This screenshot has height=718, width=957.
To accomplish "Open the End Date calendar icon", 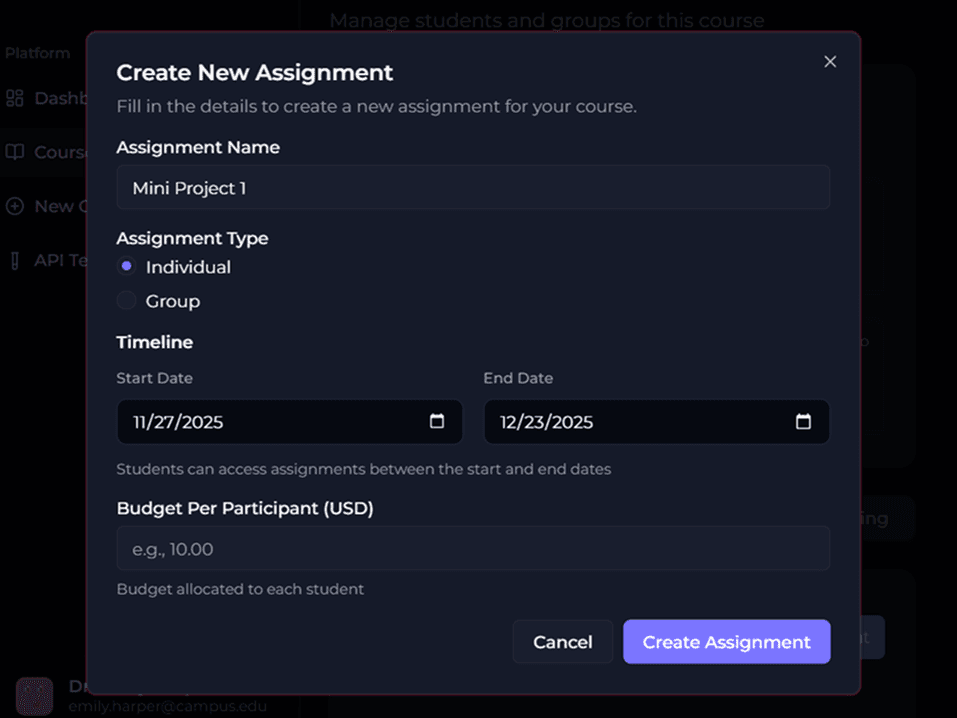I will tap(803, 421).
